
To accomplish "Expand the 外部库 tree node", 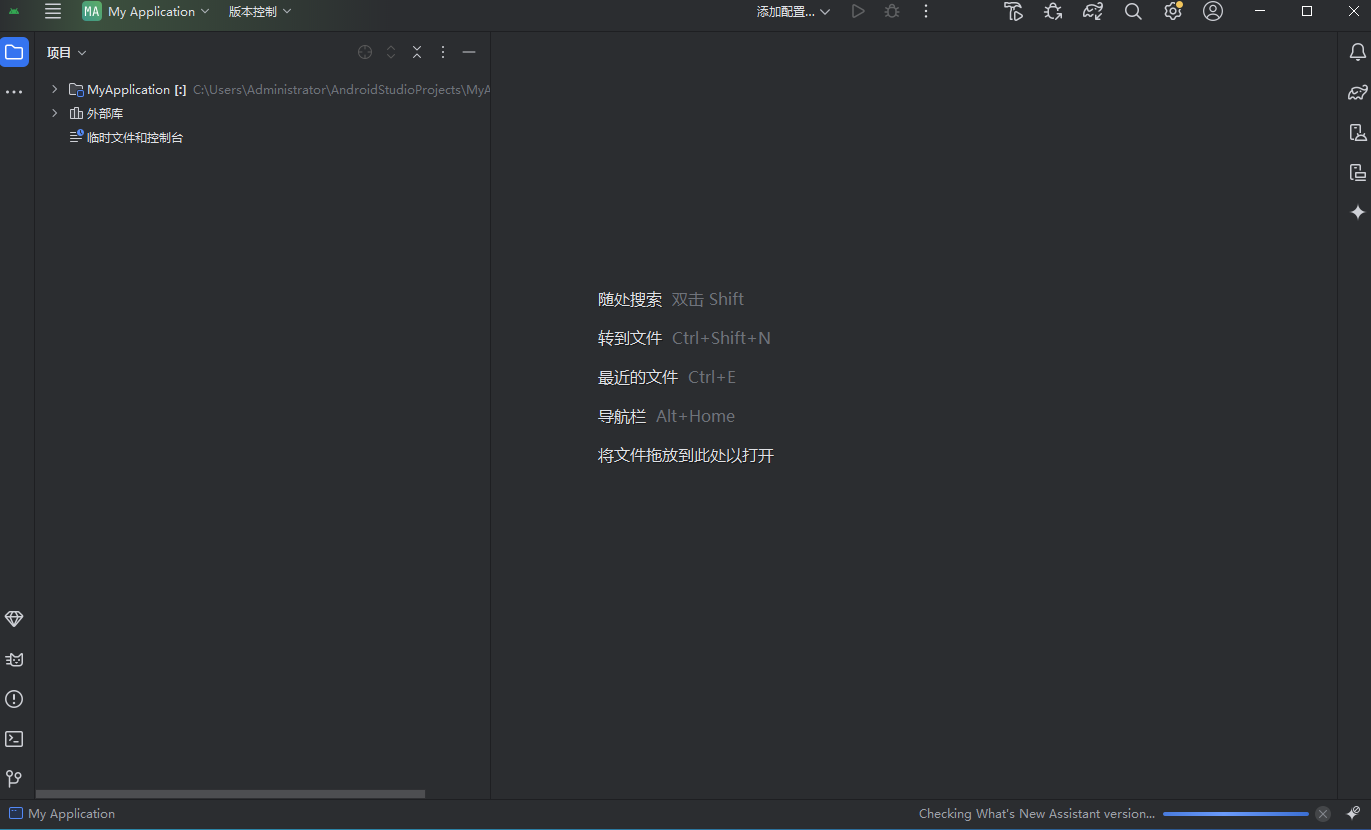I will [x=55, y=114].
